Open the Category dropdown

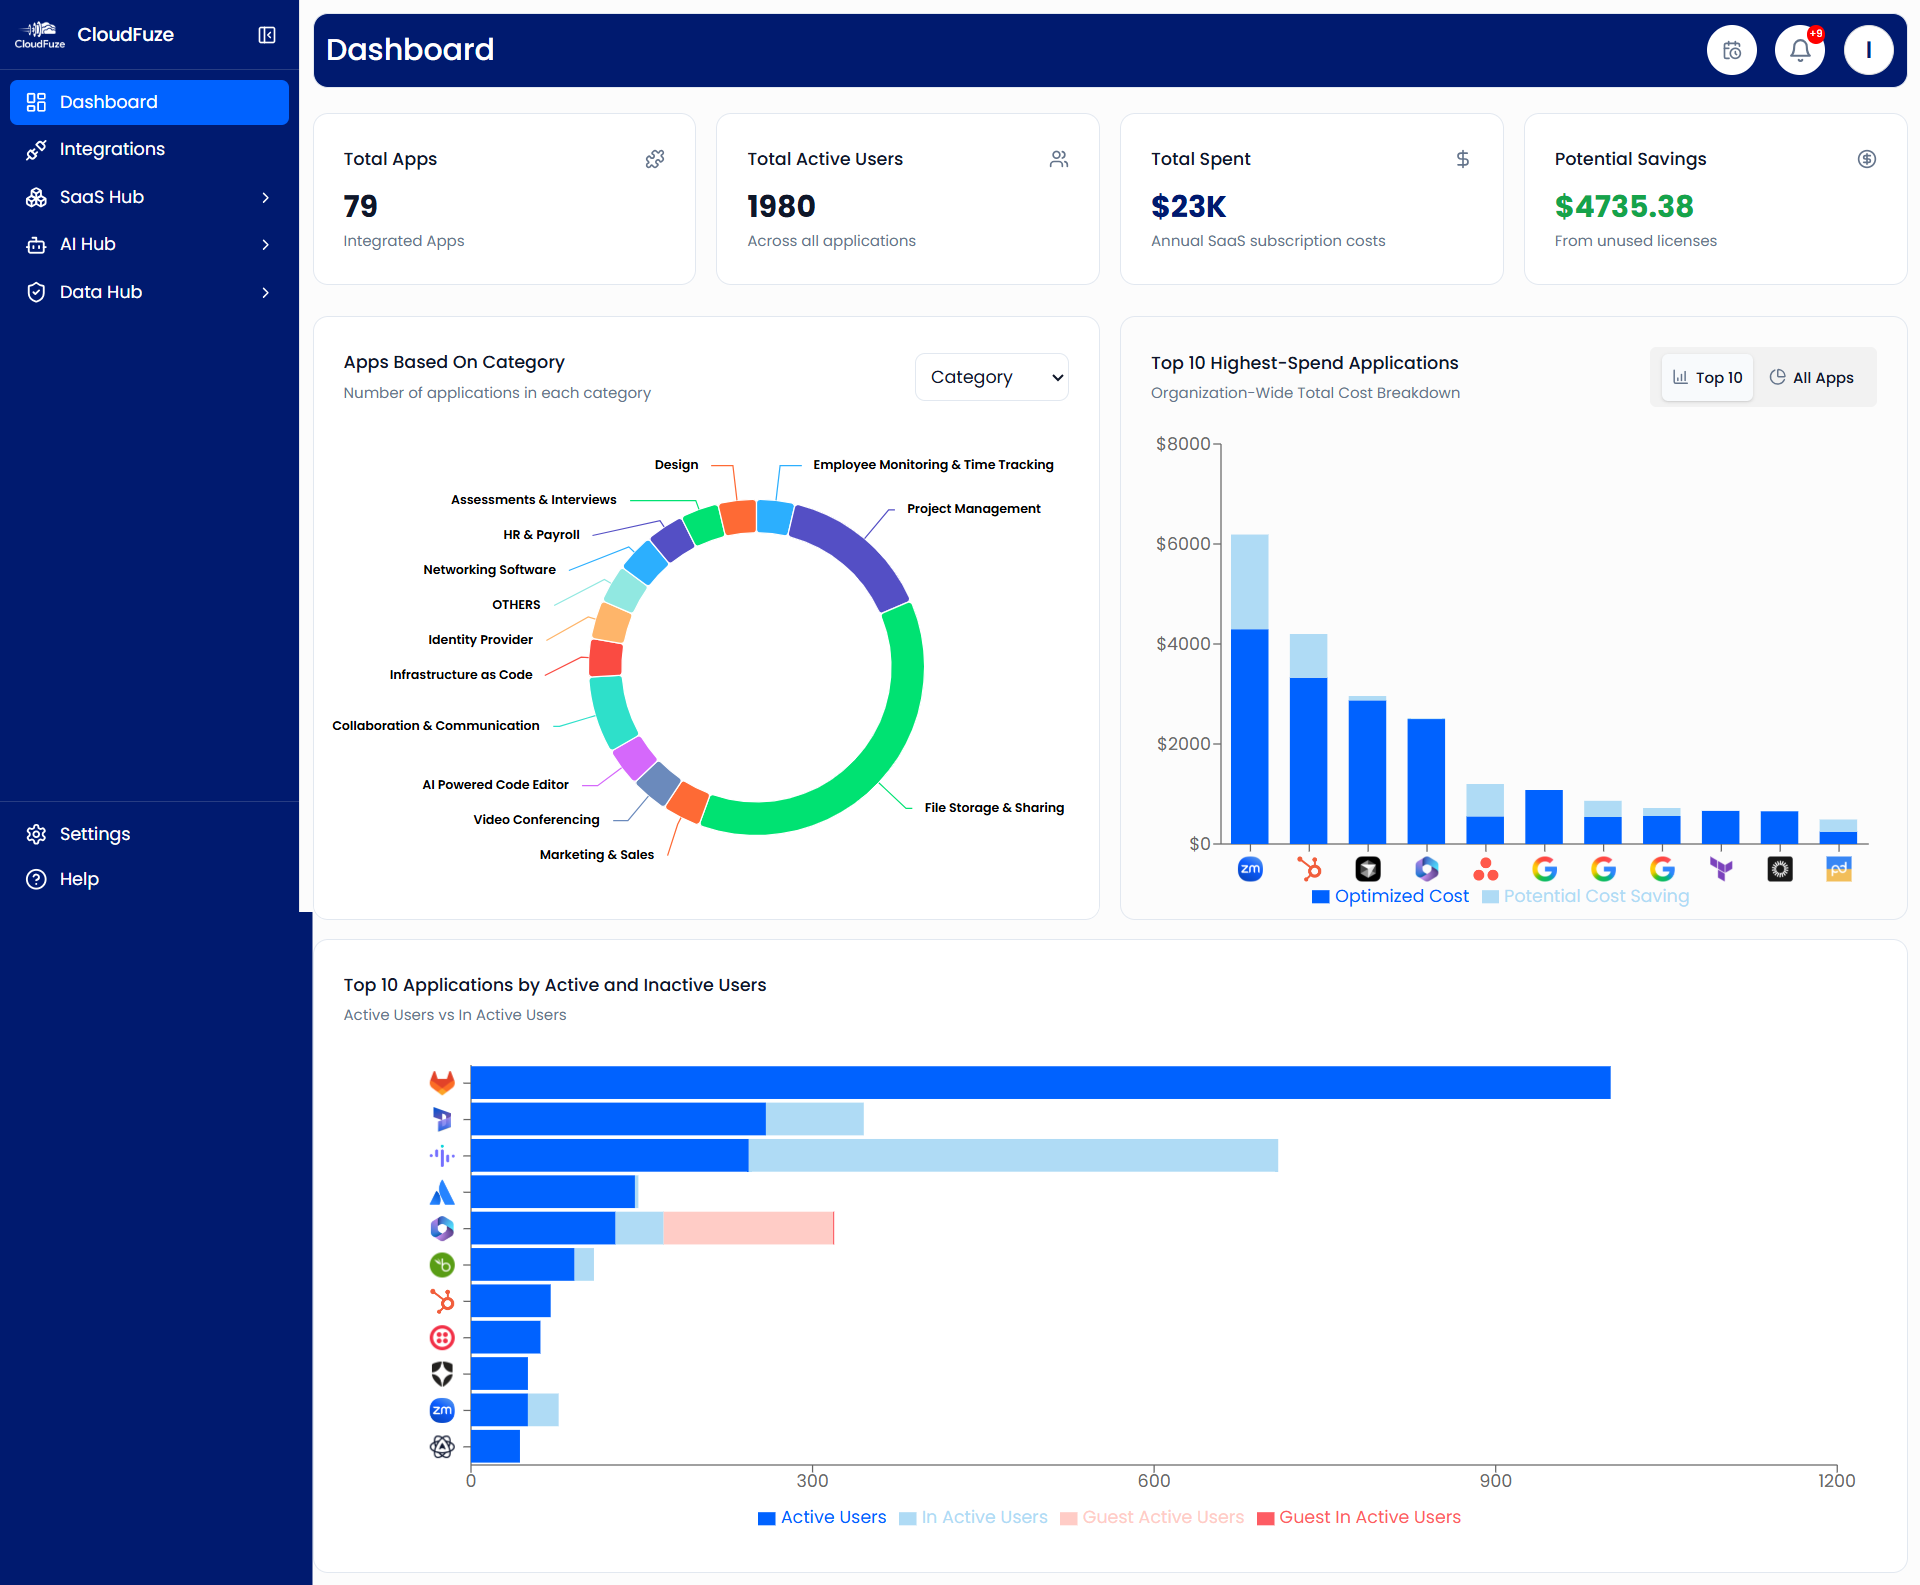(x=992, y=377)
